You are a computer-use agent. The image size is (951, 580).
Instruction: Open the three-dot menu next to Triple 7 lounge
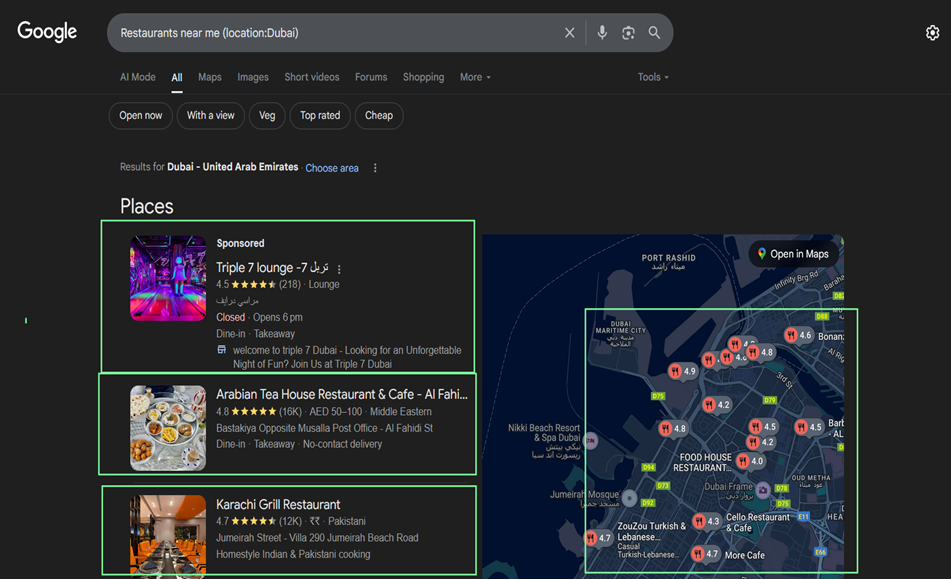pos(339,269)
